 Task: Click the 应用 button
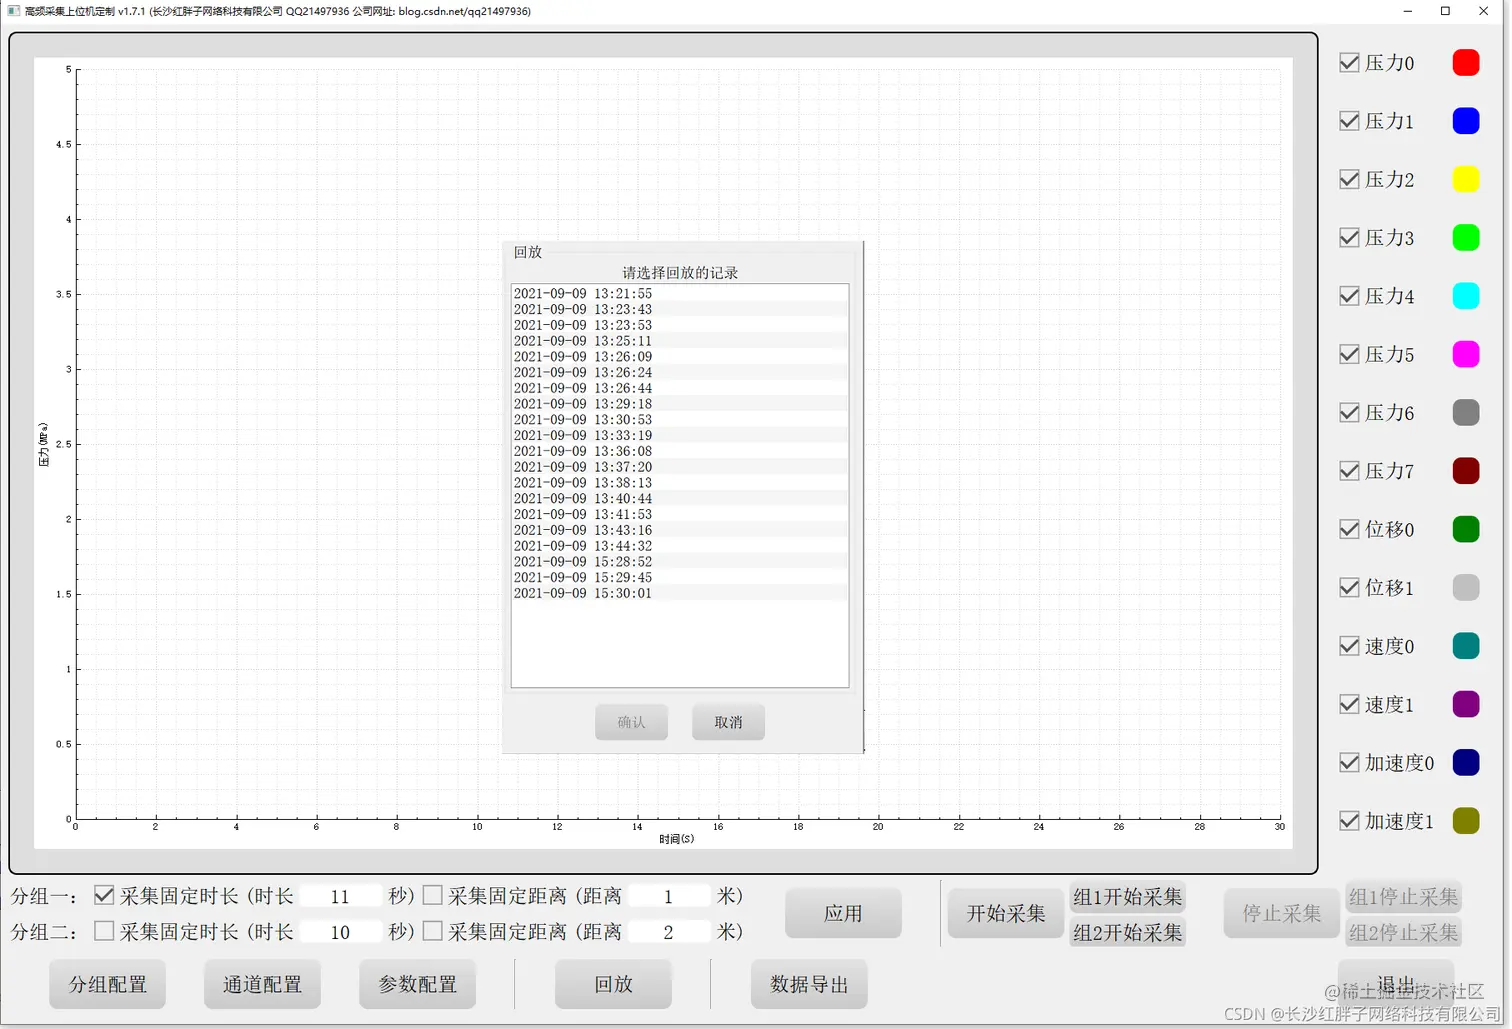(x=843, y=913)
